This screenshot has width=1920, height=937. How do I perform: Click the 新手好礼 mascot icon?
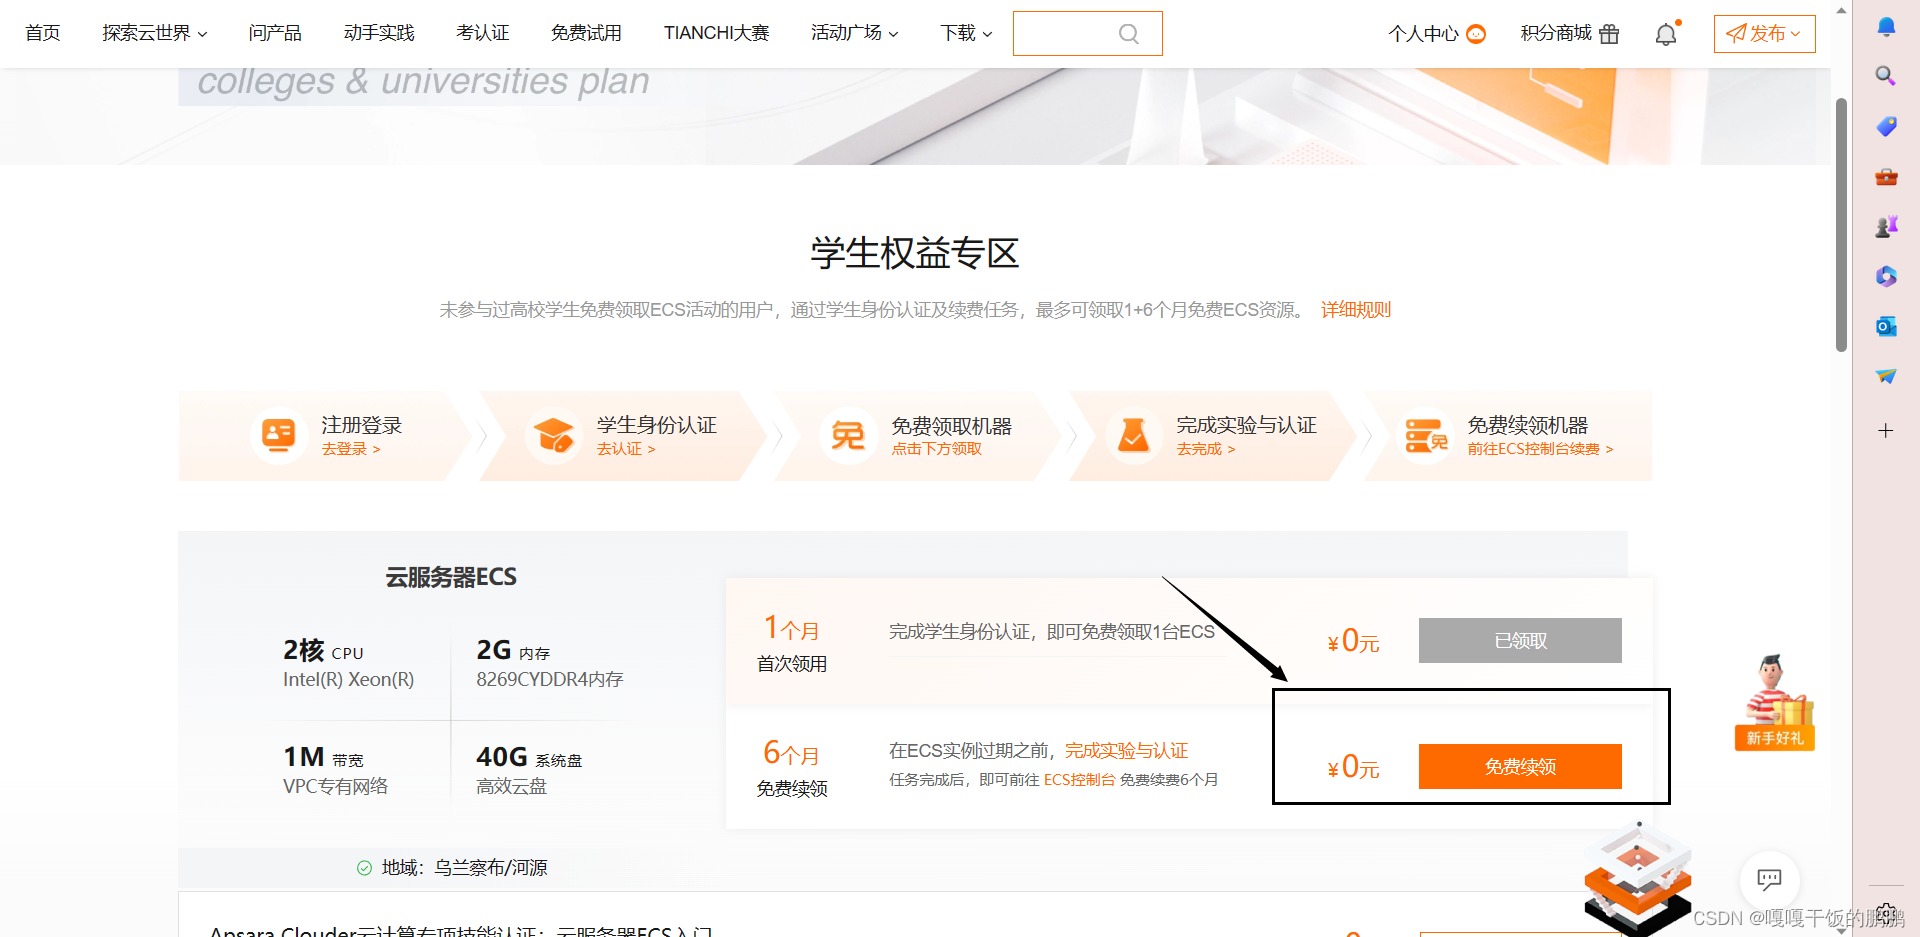click(x=1775, y=702)
